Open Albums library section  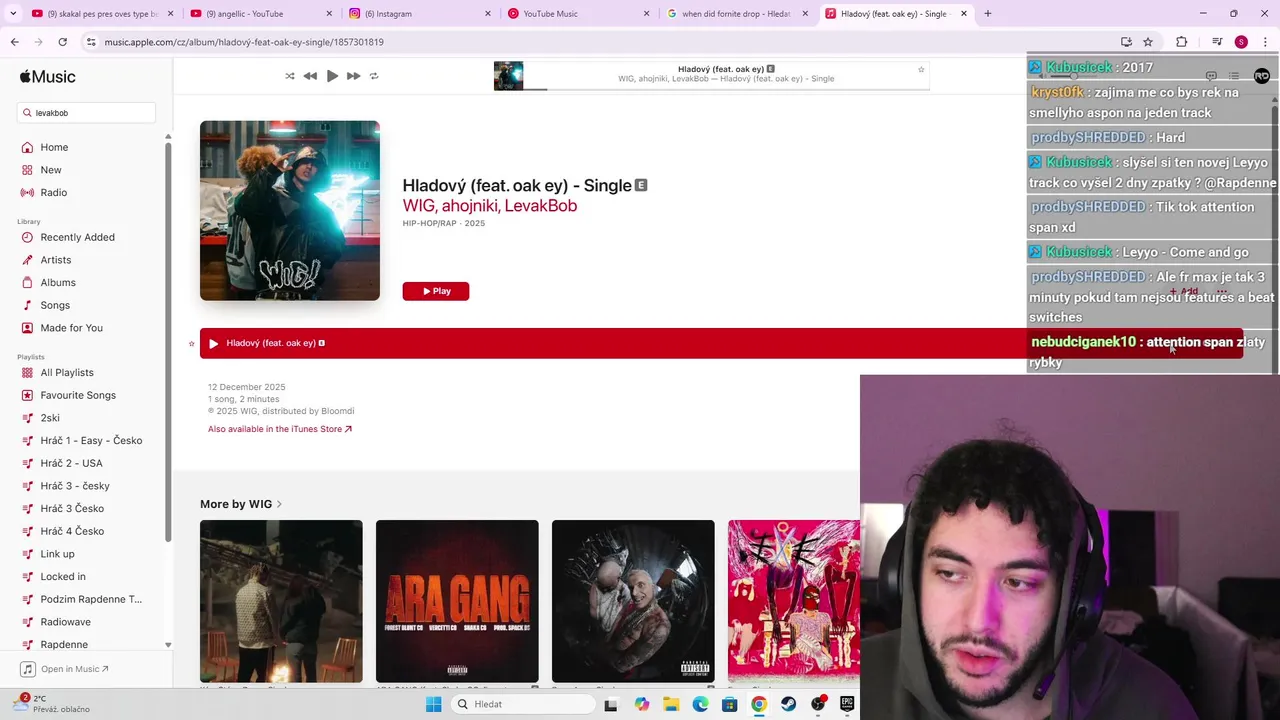(57, 282)
